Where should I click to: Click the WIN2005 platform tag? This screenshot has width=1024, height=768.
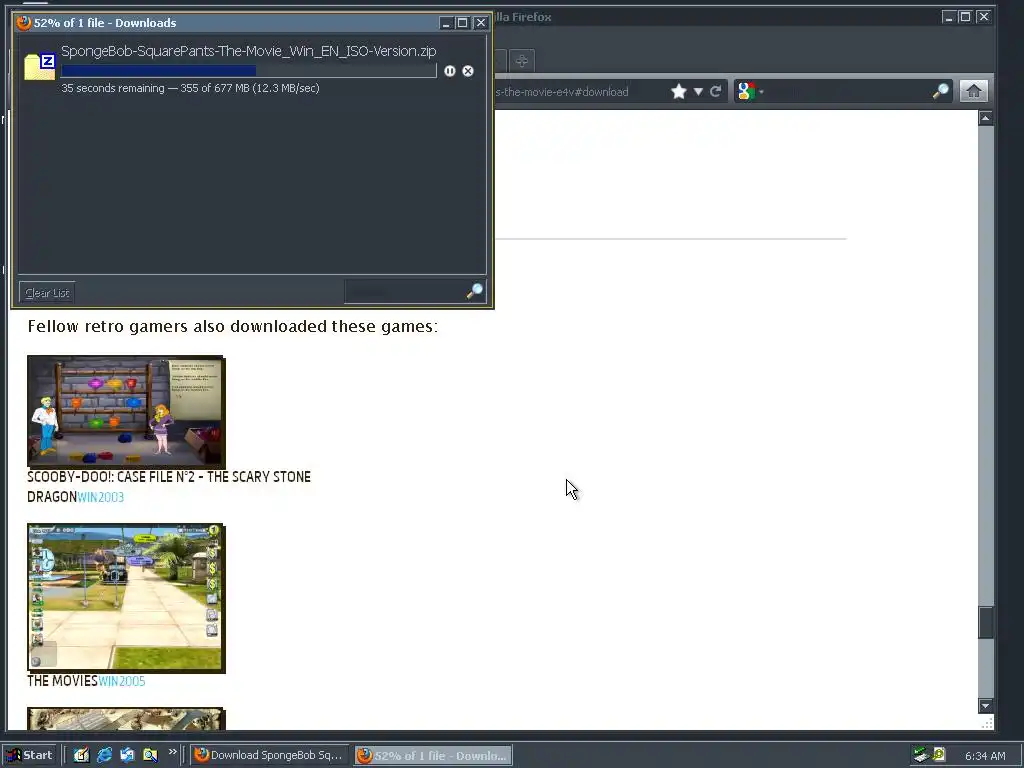coord(121,681)
